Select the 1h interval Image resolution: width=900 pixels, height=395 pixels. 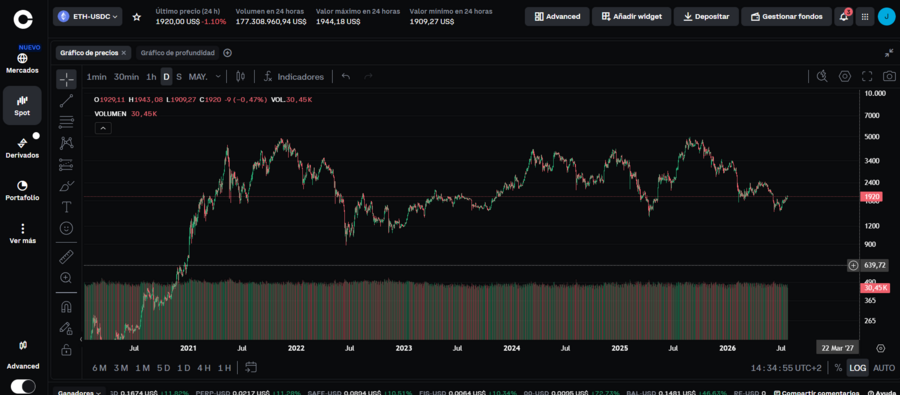pyautogui.click(x=151, y=76)
